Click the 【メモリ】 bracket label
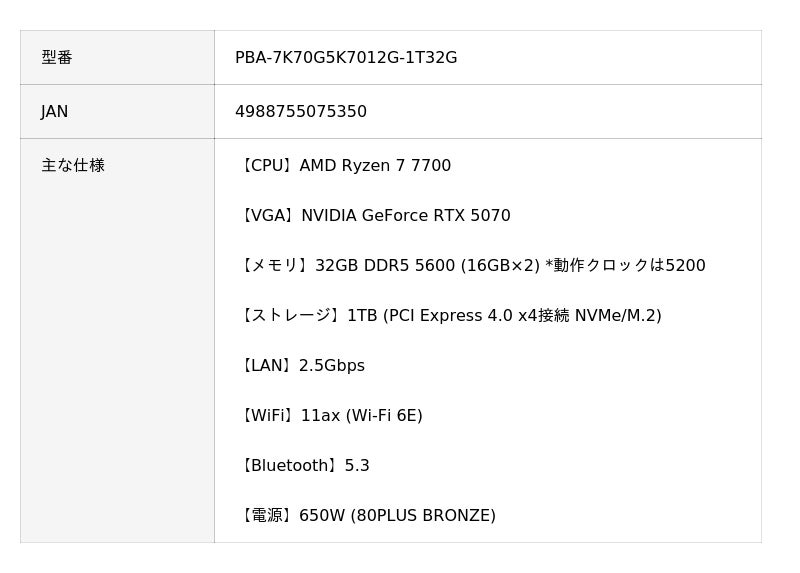Viewport: 800px width, 573px height. [x=275, y=266]
